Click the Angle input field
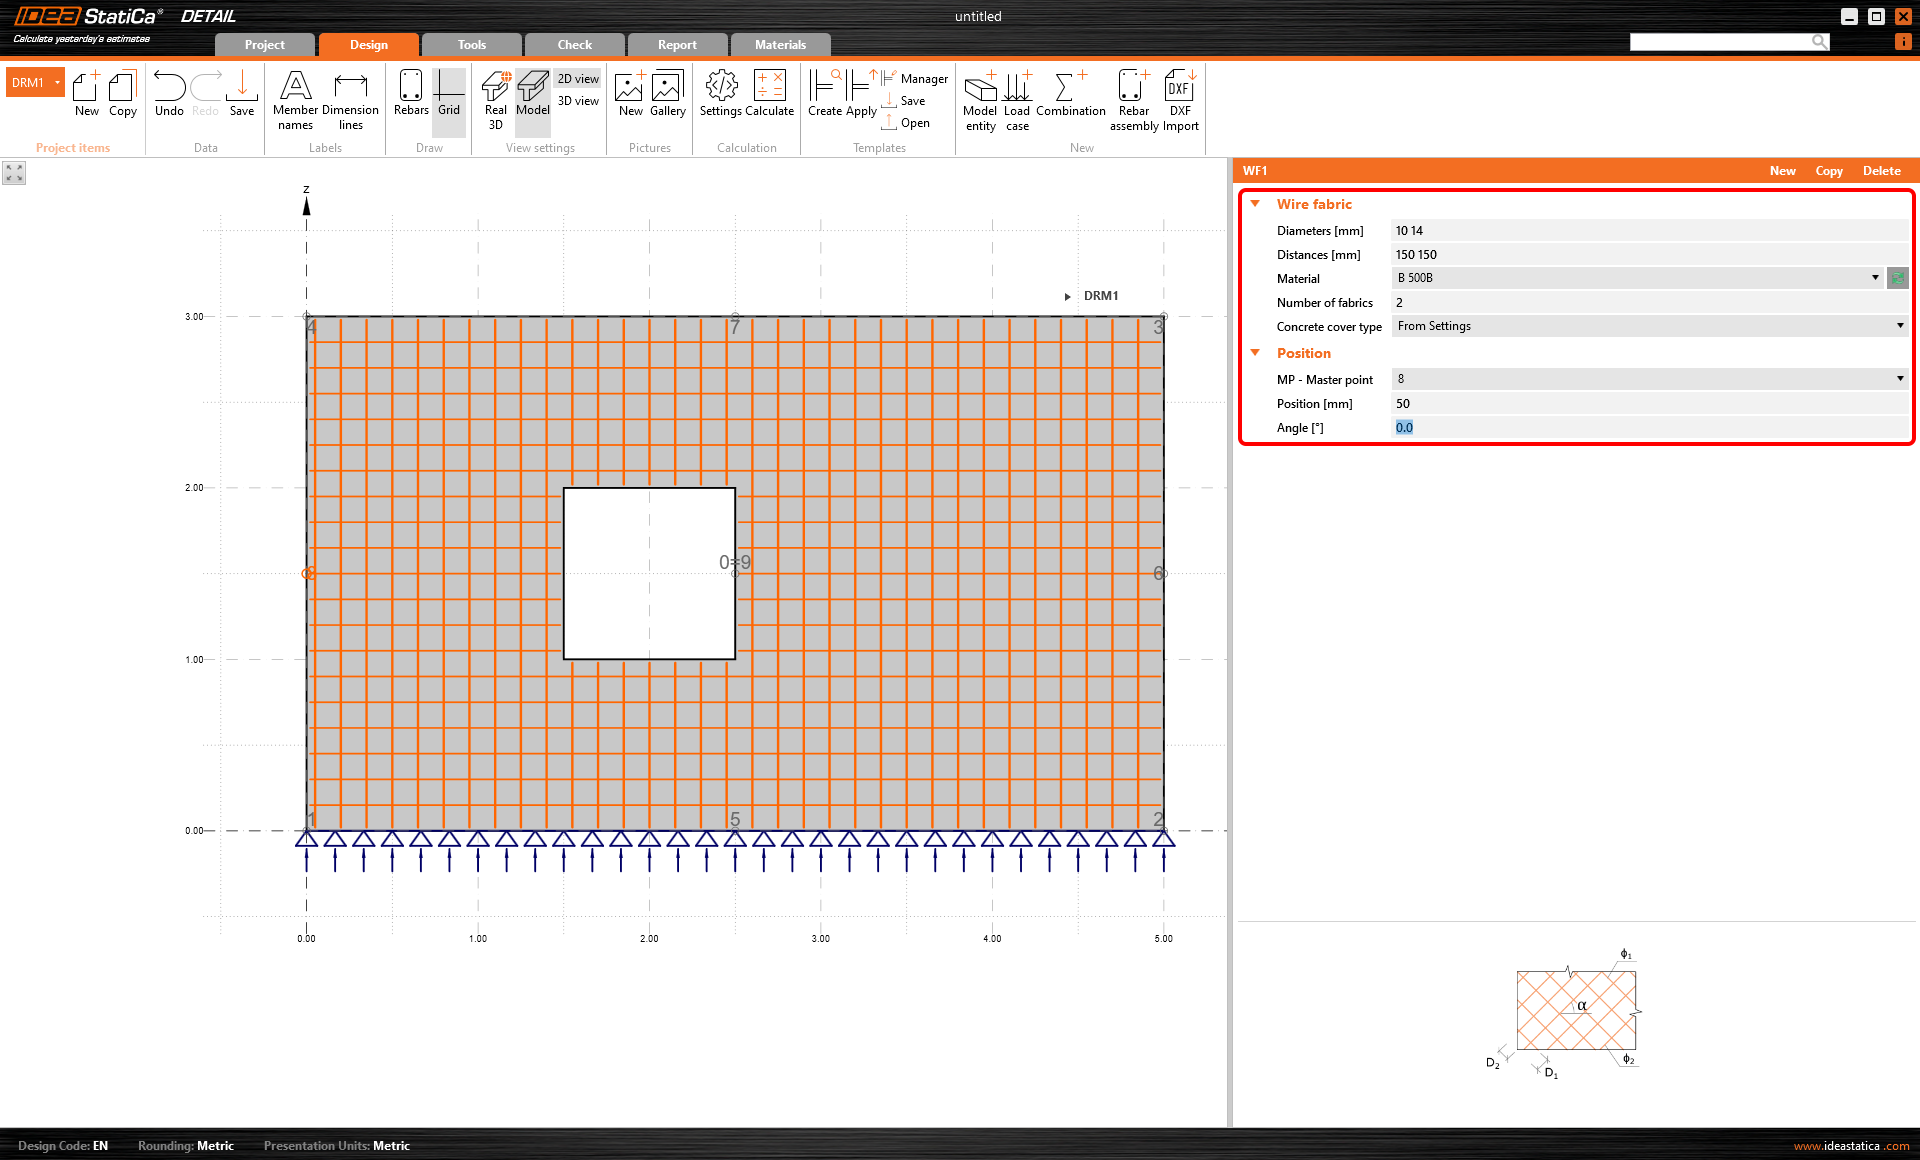This screenshot has width=1920, height=1160. [x=1648, y=428]
